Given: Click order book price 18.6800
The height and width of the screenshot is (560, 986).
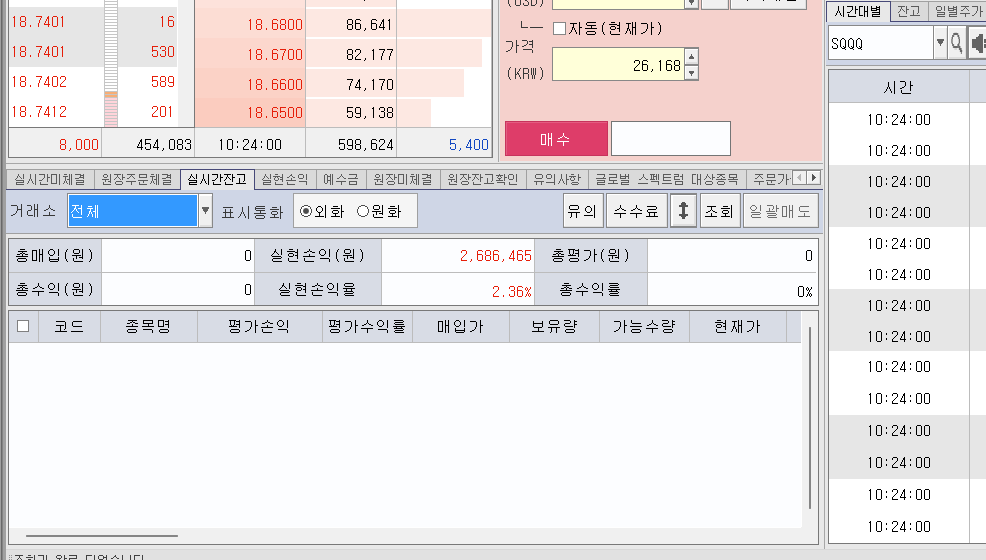Looking at the screenshot, I should pyautogui.click(x=275, y=25).
